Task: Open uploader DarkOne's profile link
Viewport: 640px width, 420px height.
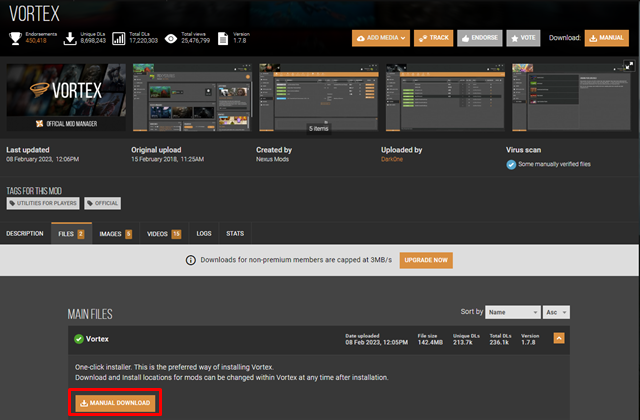Action: click(x=392, y=159)
